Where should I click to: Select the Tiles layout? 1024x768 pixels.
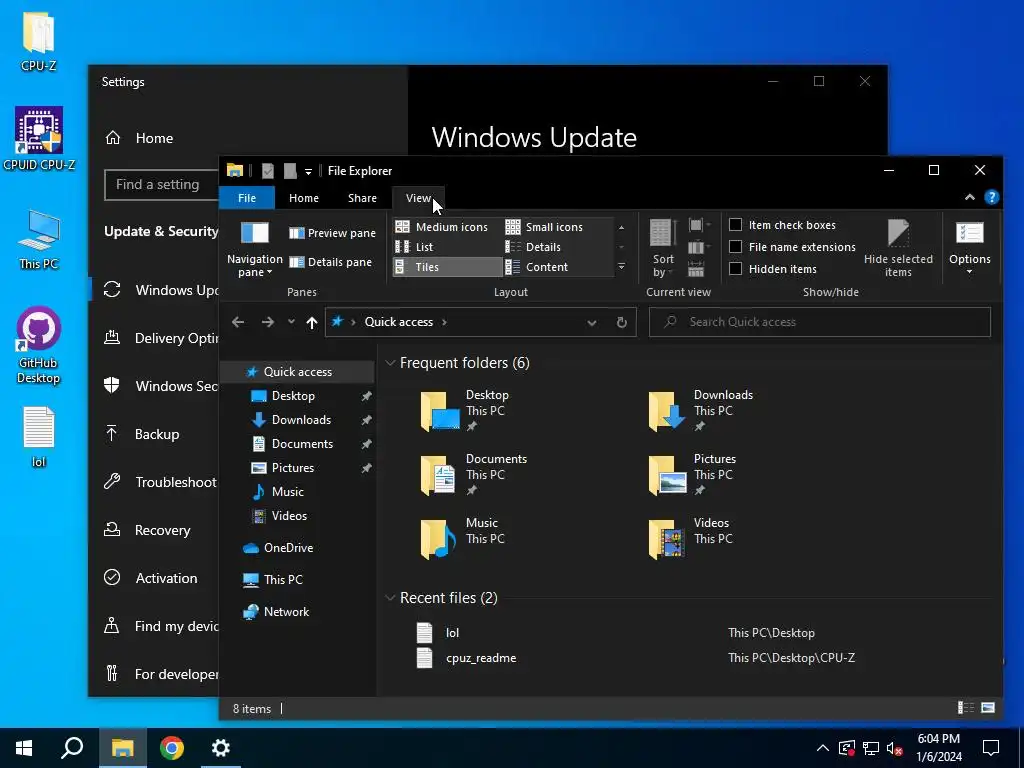pyautogui.click(x=447, y=266)
